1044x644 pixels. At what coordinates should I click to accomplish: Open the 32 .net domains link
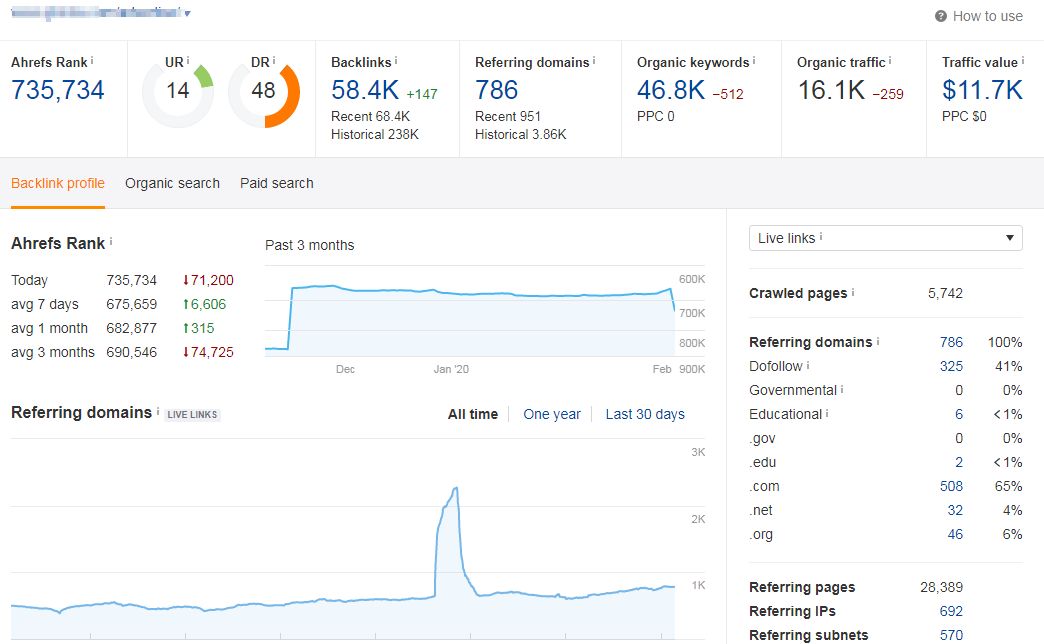pyautogui.click(x=955, y=510)
